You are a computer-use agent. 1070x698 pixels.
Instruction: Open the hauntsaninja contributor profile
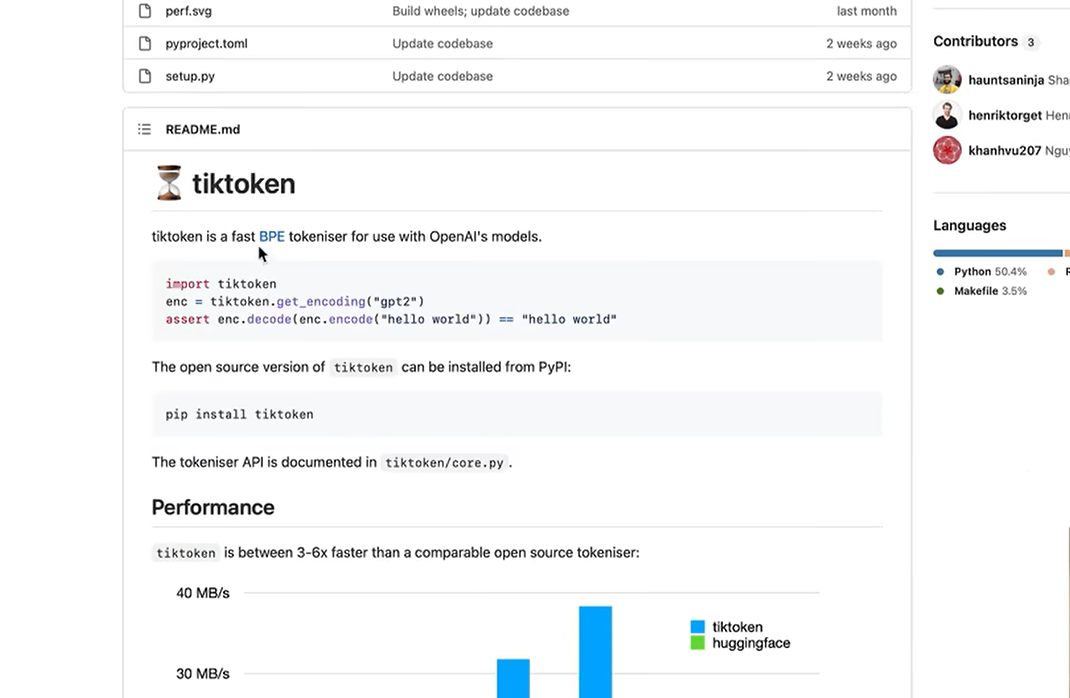(x=1006, y=80)
